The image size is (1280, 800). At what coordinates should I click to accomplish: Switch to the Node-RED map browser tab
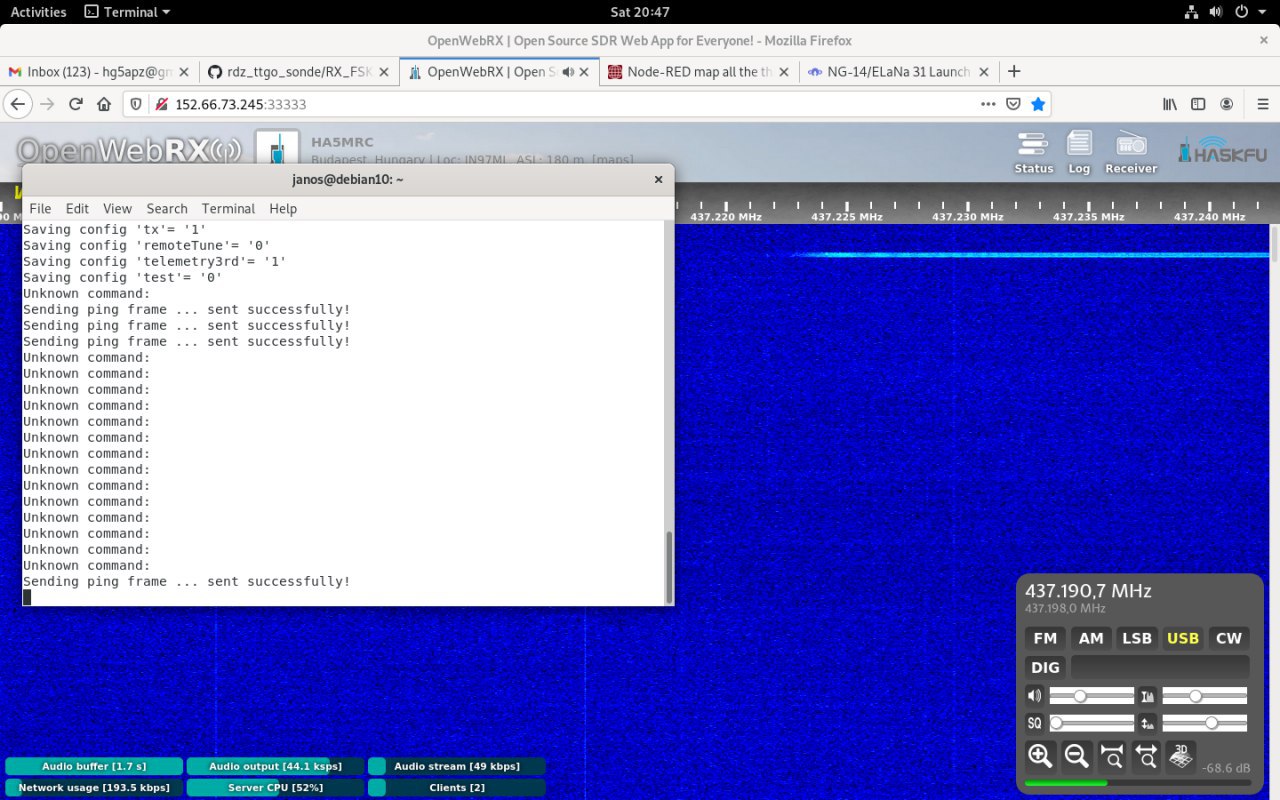(x=692, y=72)
